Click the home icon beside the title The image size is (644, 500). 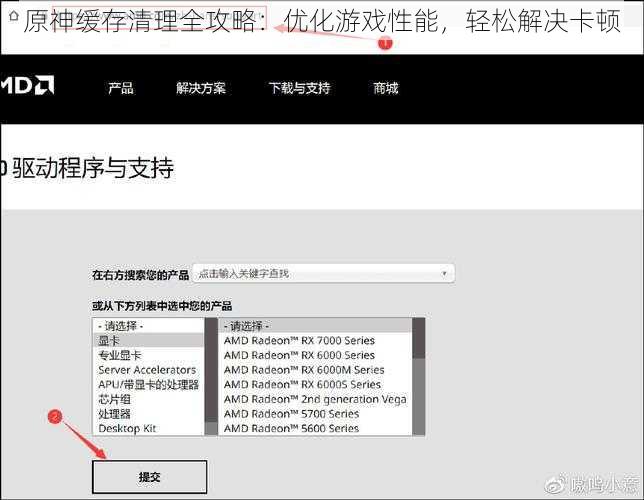[x=14, y=17]
